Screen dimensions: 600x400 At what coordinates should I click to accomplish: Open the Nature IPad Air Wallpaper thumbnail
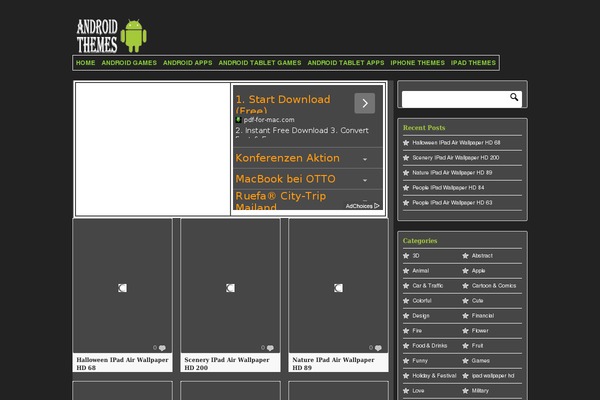point(338,286)
